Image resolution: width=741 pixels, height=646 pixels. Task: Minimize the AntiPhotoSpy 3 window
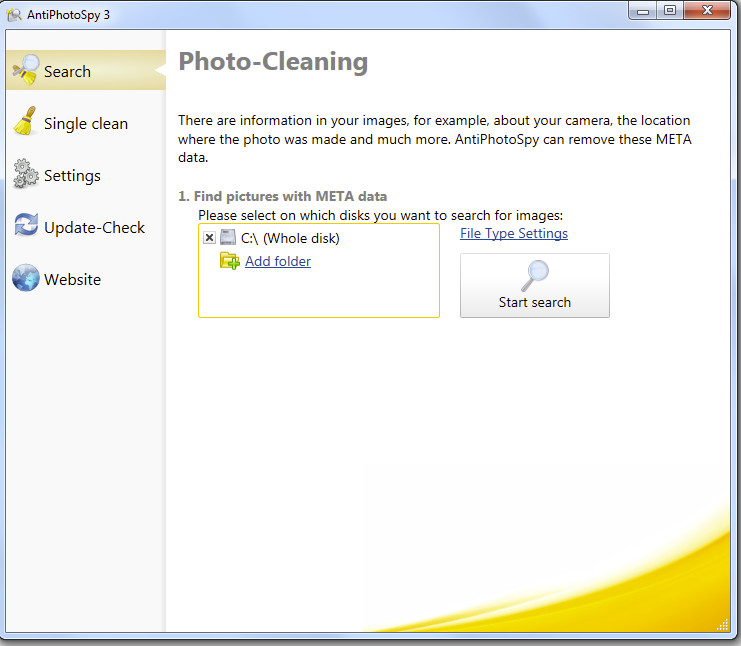click(x=642, y=11)
